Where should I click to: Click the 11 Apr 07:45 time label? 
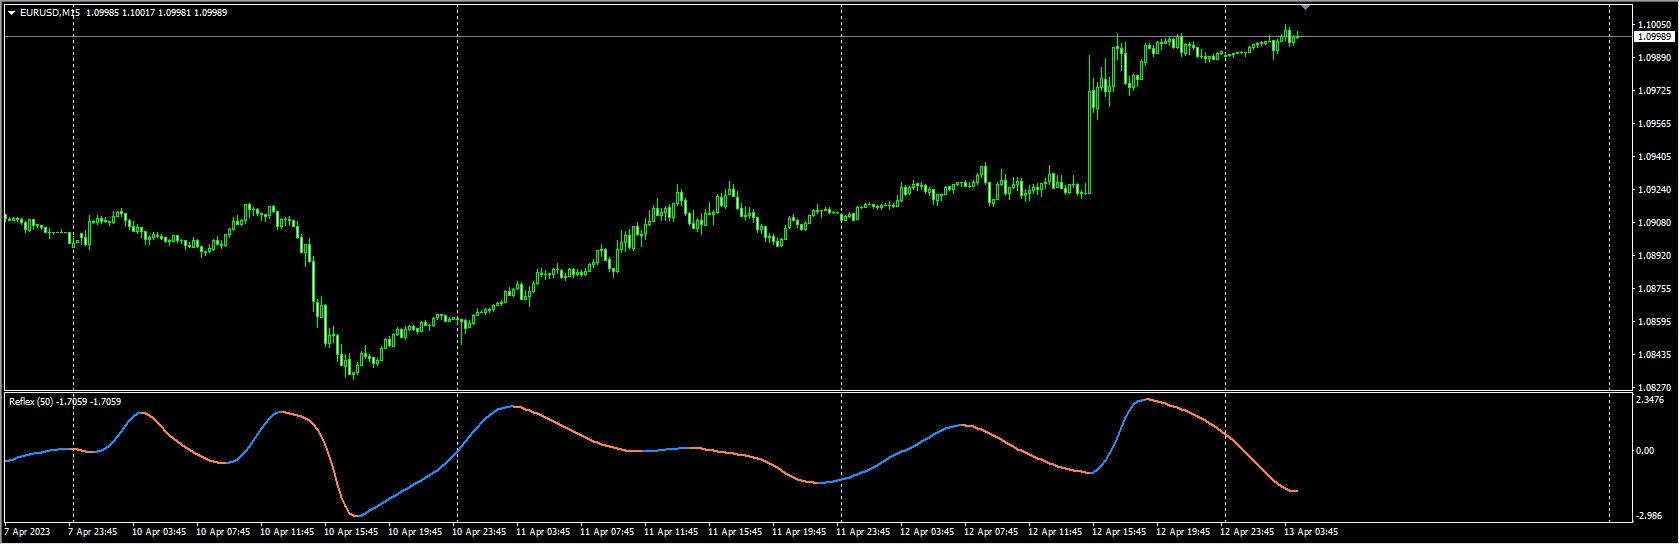[x=607, y=532]
